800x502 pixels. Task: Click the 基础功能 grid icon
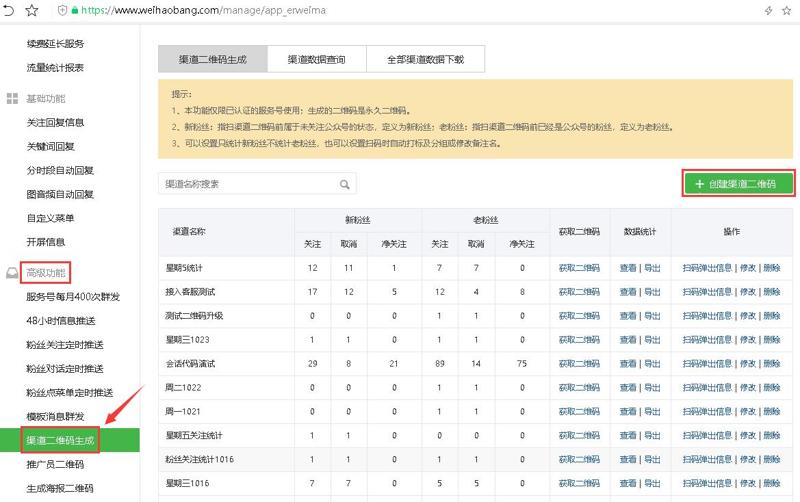click(x=13, y=98)
